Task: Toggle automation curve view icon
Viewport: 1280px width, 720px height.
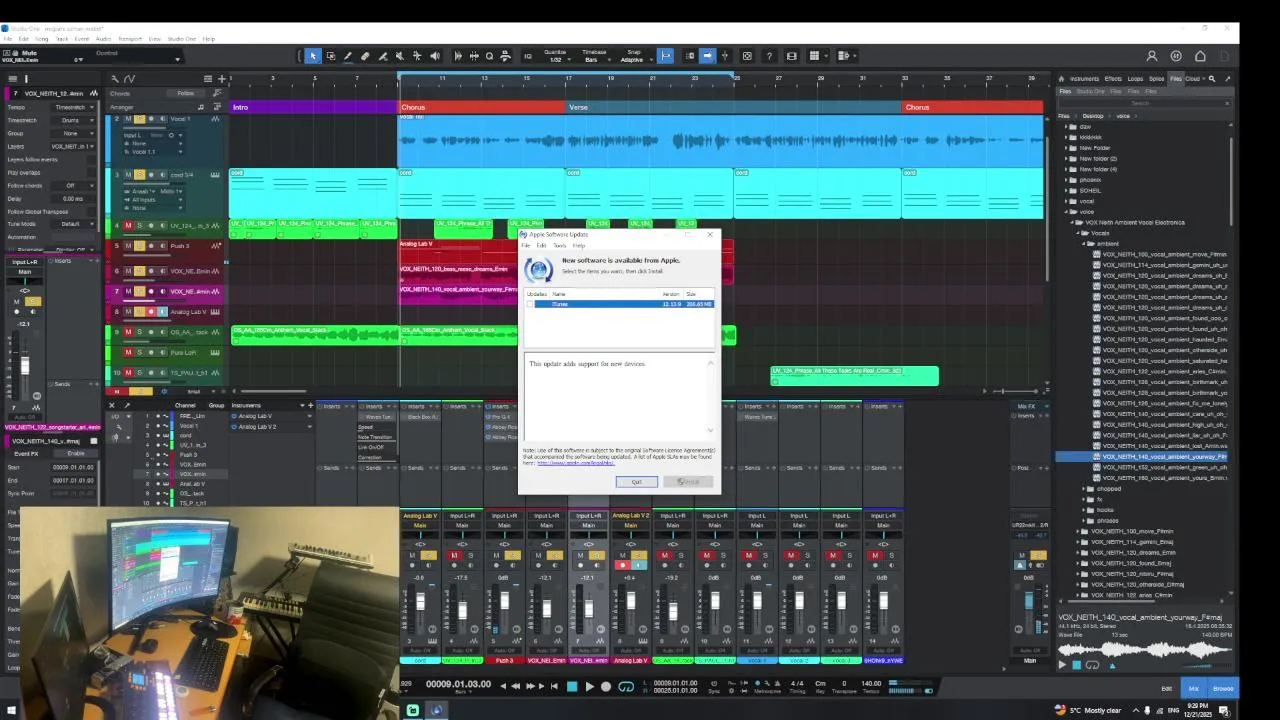Action: 130,78
